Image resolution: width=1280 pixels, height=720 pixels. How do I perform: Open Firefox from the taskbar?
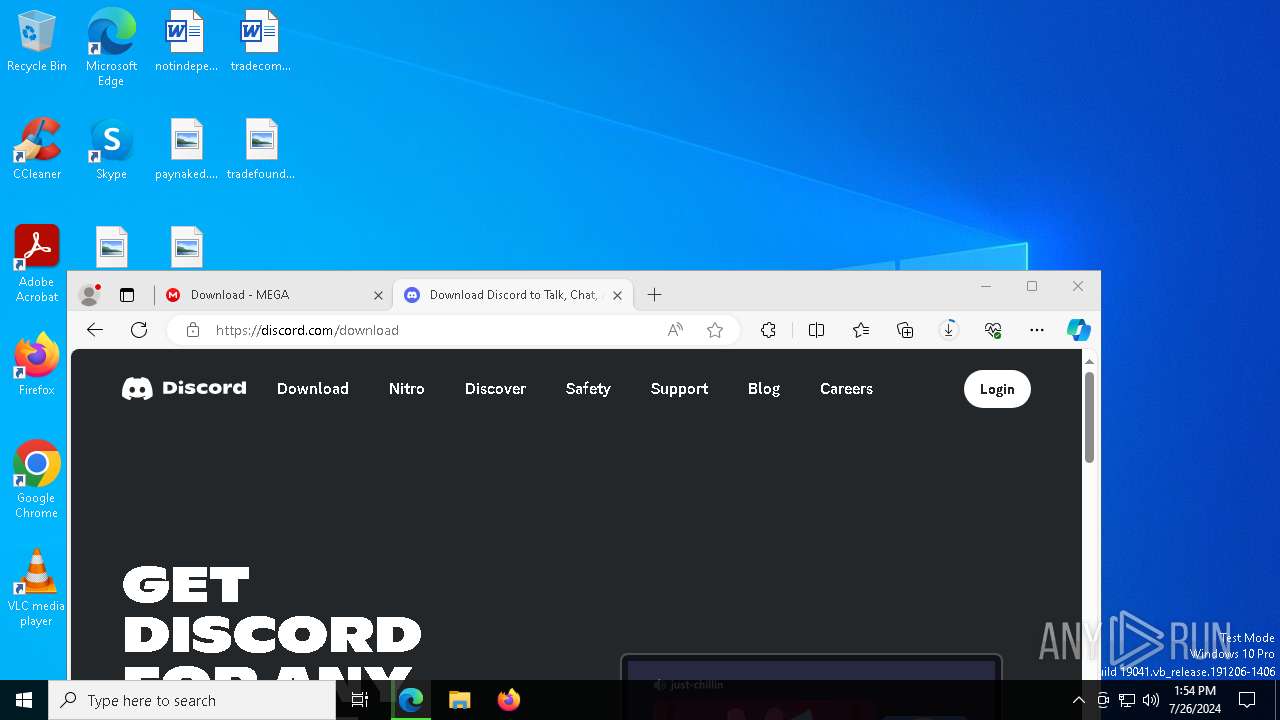tap(508, 700)
